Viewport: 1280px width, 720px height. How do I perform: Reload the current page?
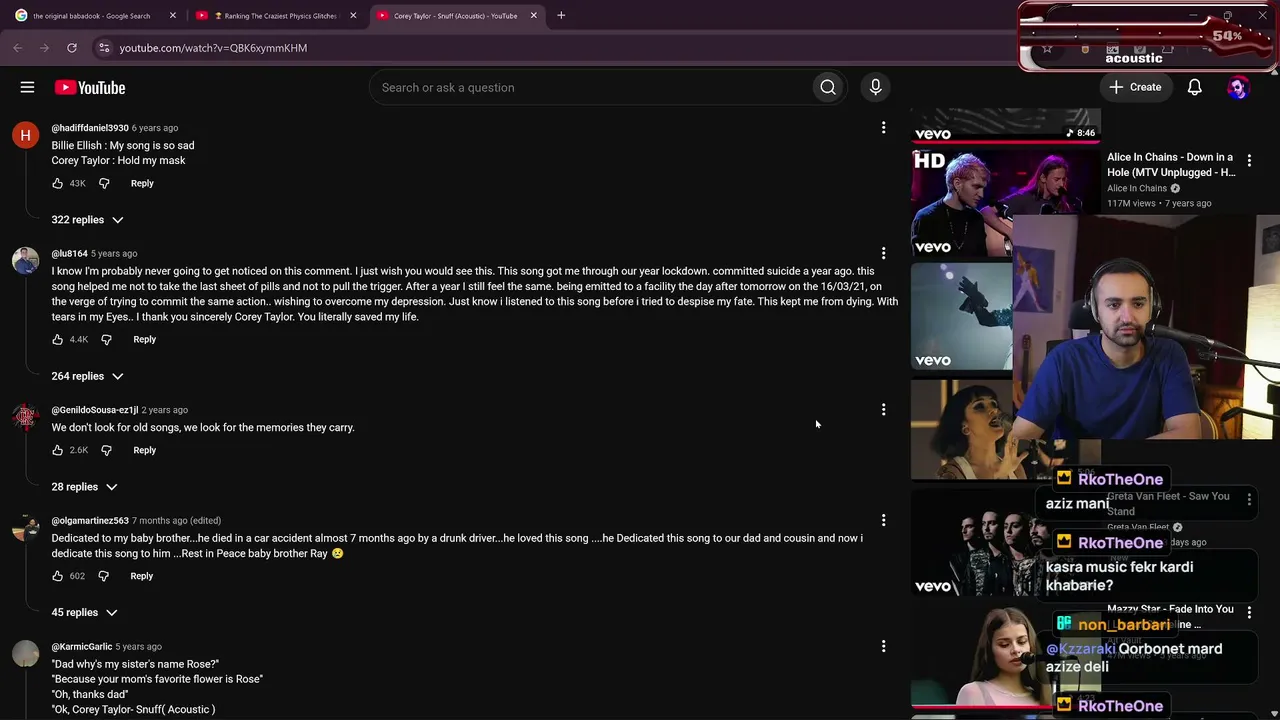coord(72,47)
